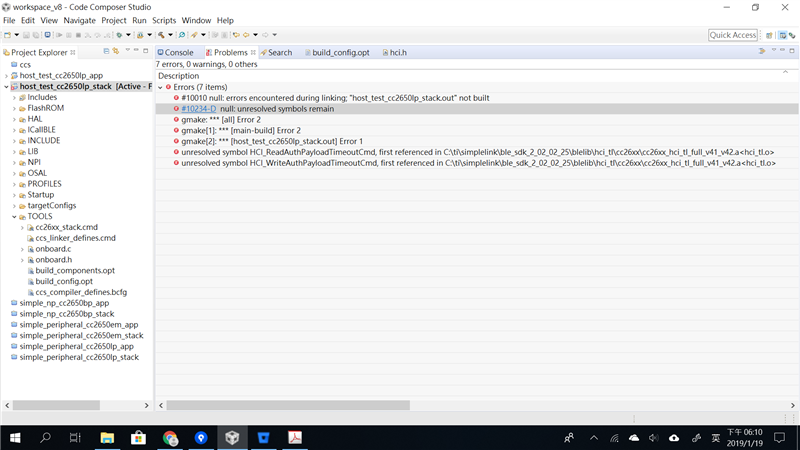The image size is (800, 450).
Task: Minimize the Project Explorer panel
Action: (x=136, y=50)
